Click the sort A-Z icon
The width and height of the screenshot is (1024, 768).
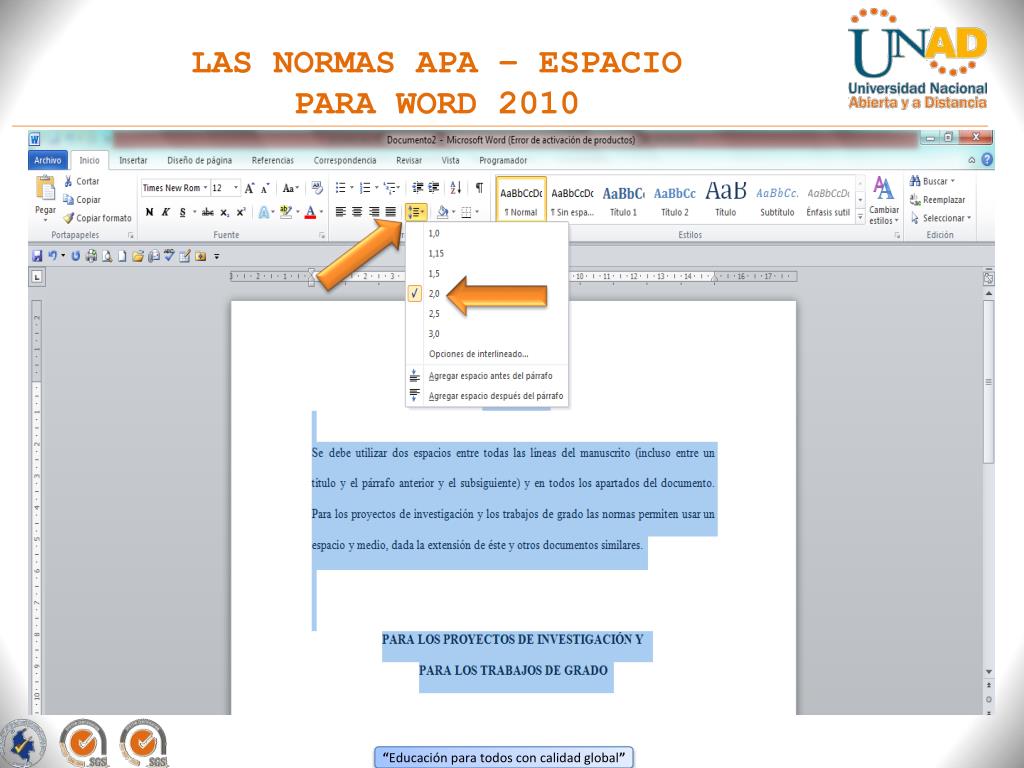coord(456,188)
